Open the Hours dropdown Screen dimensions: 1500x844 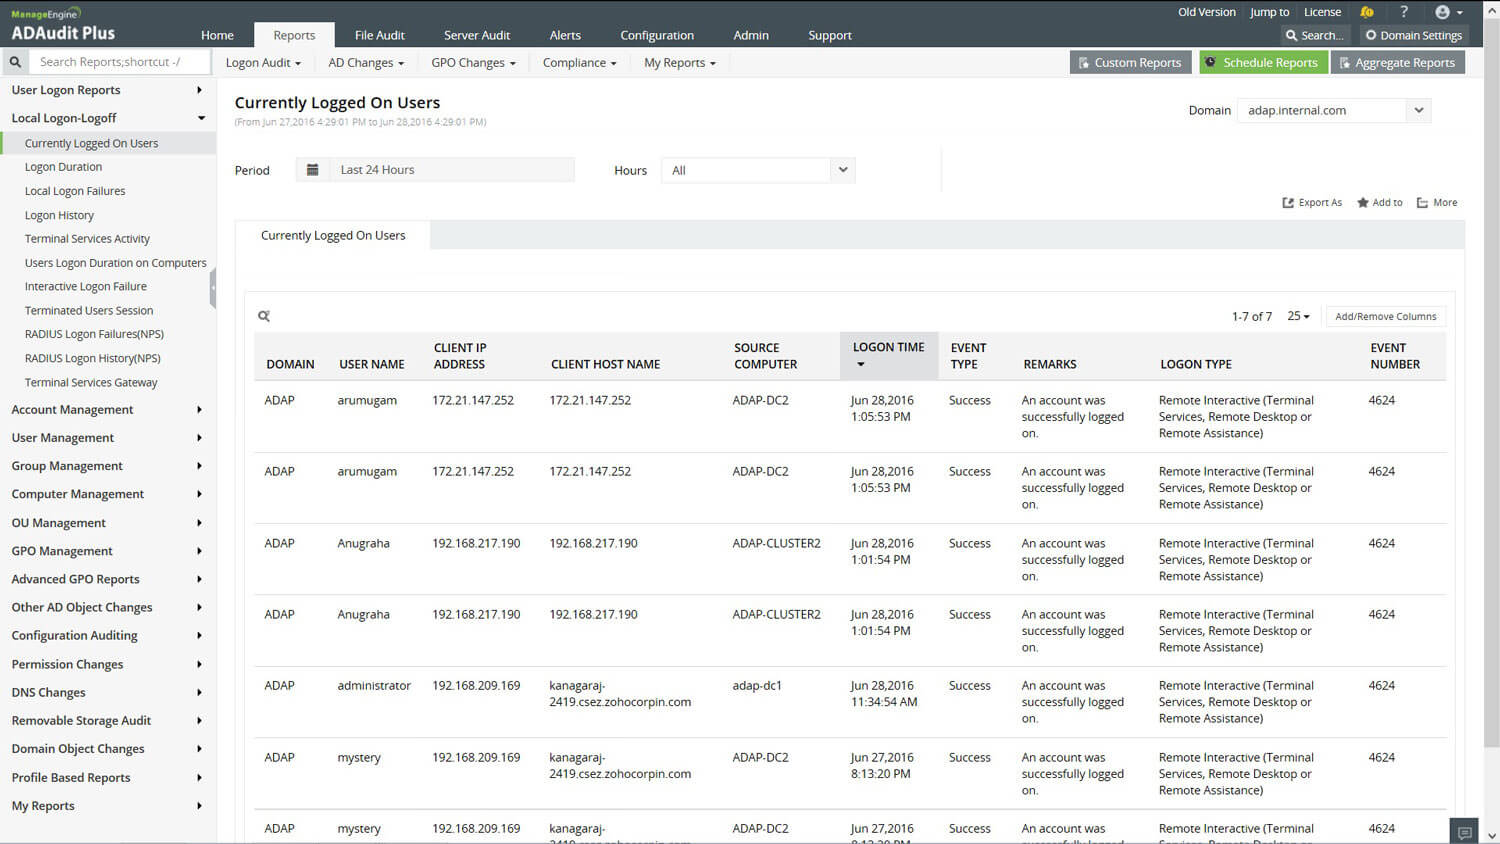coord(757,170)
